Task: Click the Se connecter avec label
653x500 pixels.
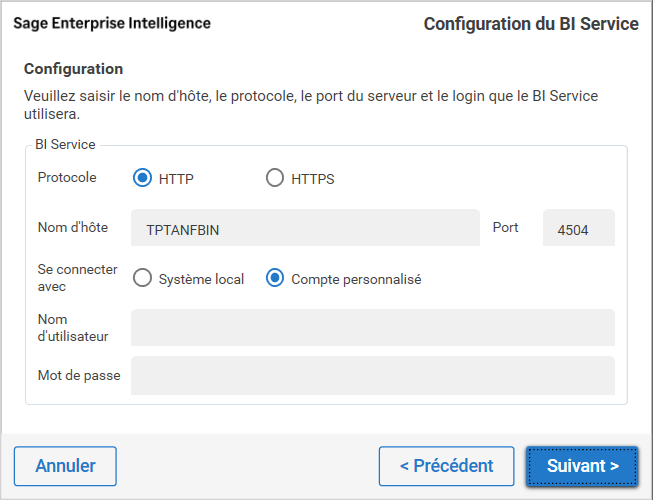Action: pos(77,278)
